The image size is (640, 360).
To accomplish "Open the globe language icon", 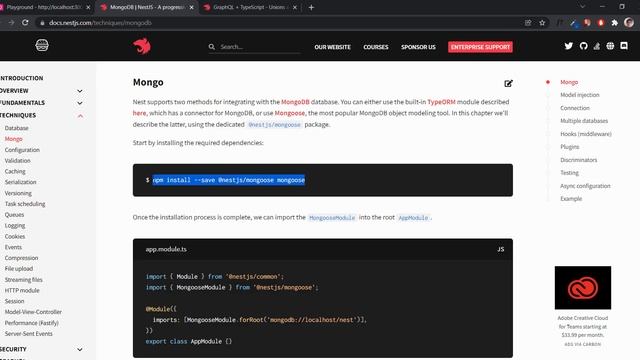I will [x=610, y=46].
